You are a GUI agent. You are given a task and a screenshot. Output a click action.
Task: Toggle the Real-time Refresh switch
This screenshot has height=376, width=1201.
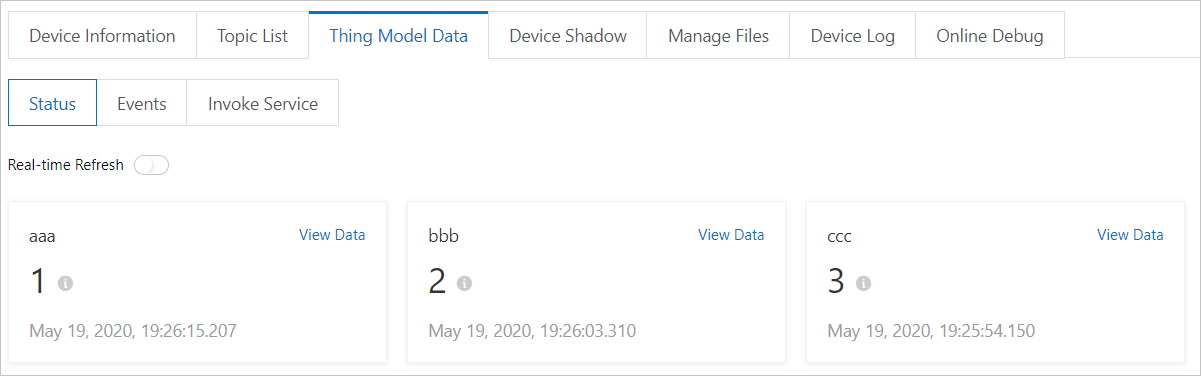coord(152,165)
